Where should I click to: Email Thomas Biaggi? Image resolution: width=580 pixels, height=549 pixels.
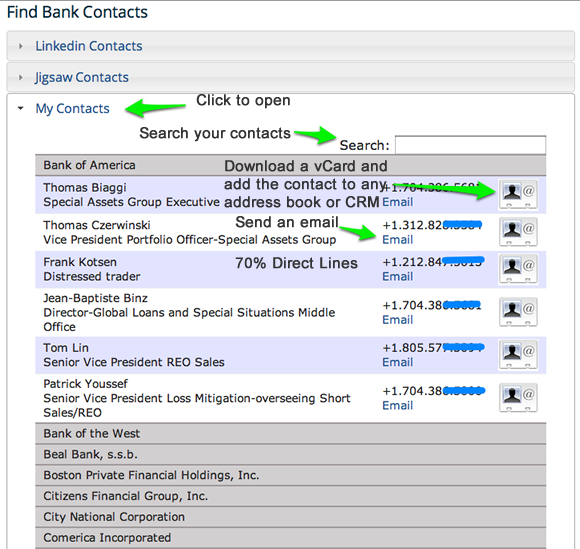397,202
